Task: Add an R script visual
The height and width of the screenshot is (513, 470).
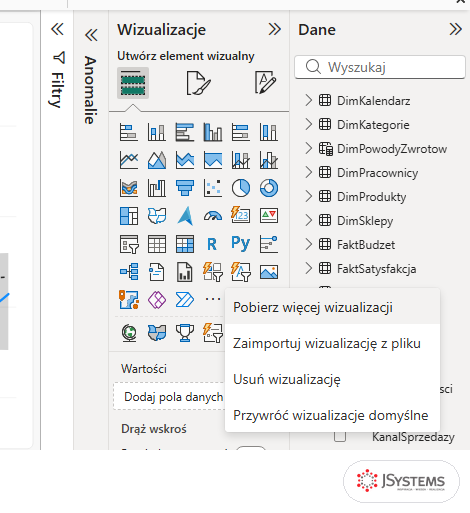Action: pos(213,244)
